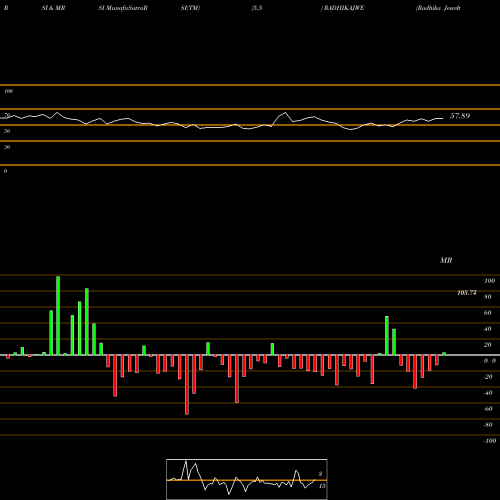Click the current RSI value 57.89
Image resolution: width=500 pixels, height=500 pixels.
[x=460, y=116]
